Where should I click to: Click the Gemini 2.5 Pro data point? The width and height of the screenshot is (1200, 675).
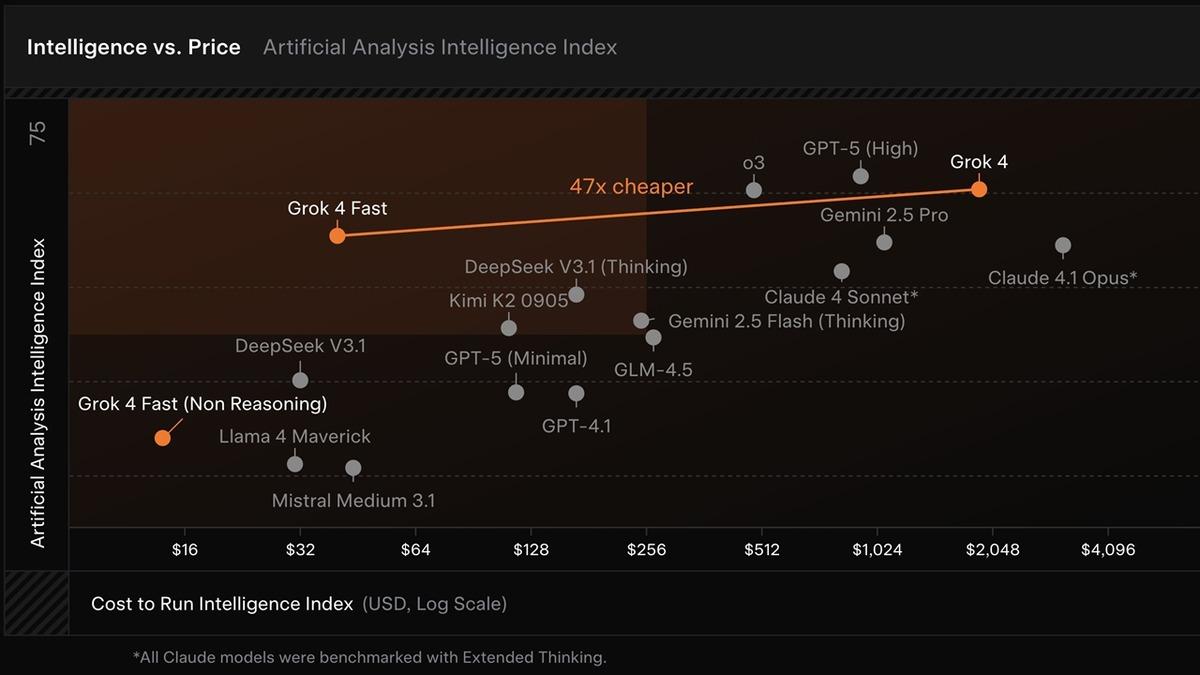point(884,242)
